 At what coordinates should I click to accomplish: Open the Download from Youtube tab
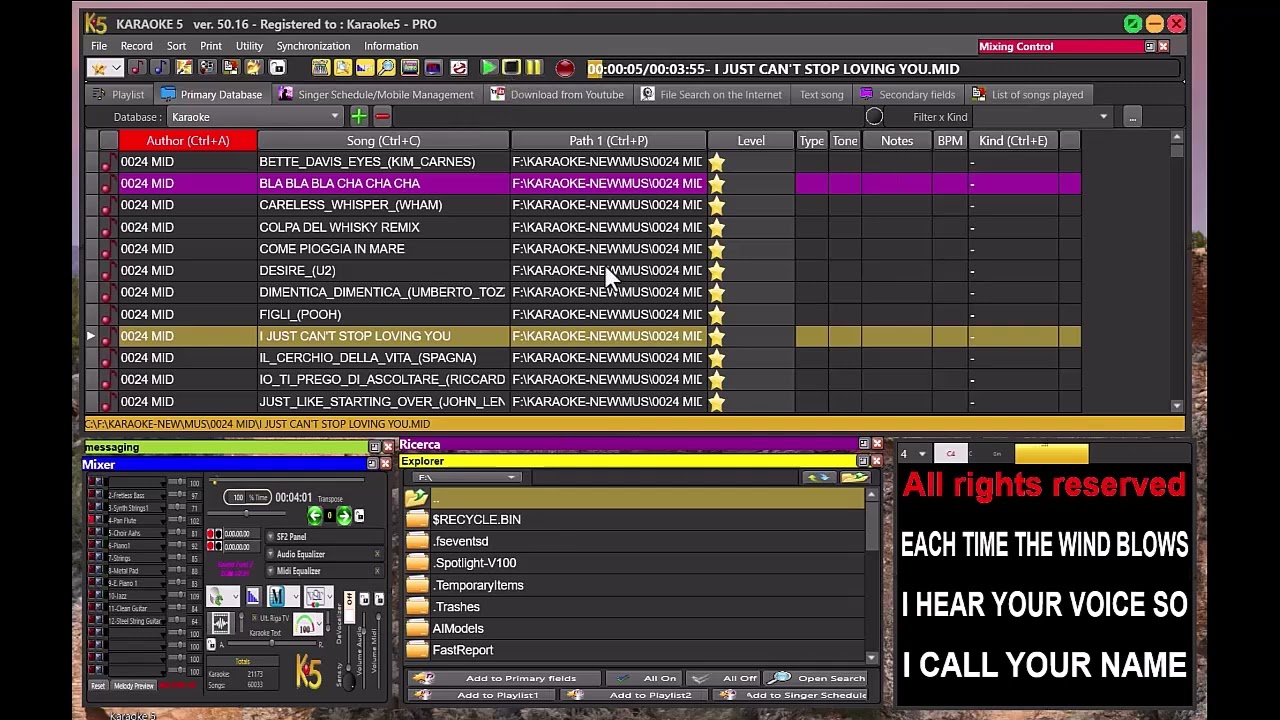pyautogui.click(x=557, y=94)
